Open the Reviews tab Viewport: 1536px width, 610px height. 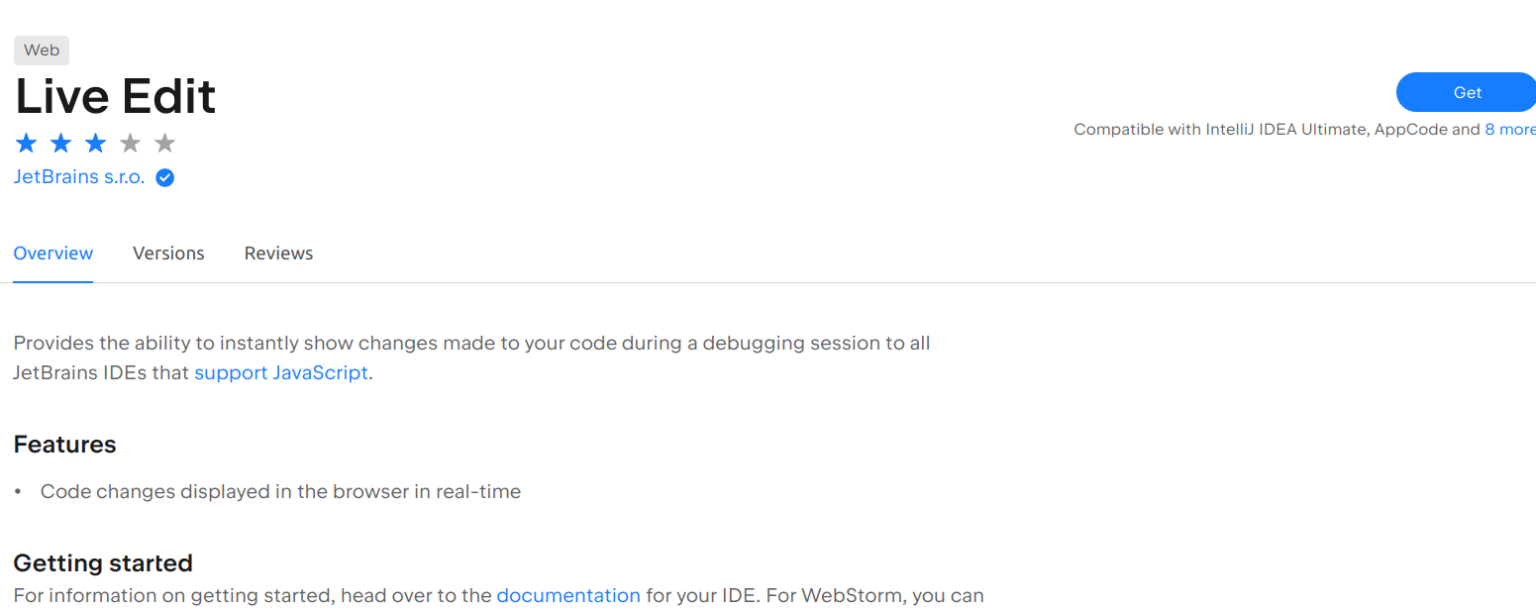278,253
